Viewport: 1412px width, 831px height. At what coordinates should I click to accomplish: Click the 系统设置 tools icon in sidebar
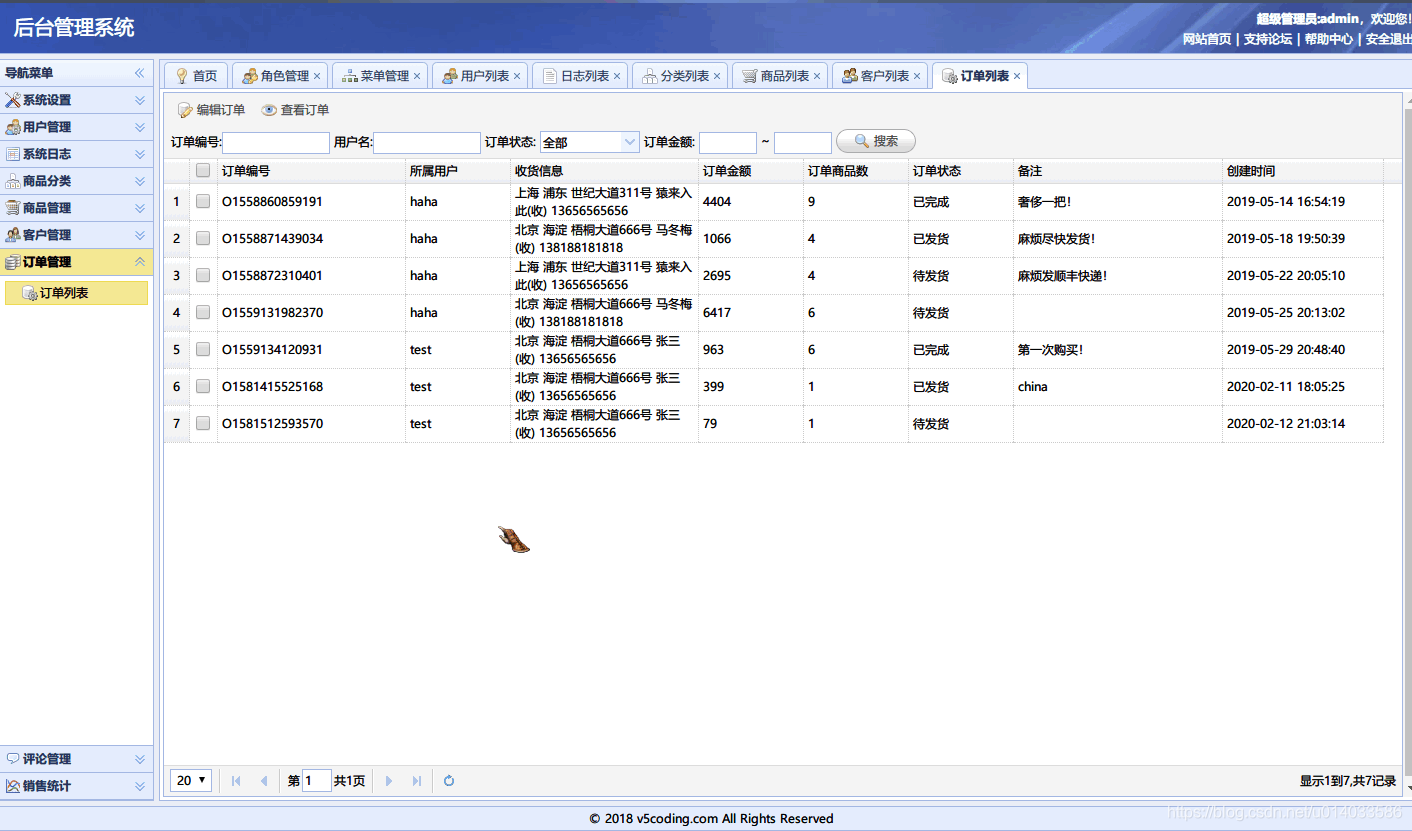13,100
